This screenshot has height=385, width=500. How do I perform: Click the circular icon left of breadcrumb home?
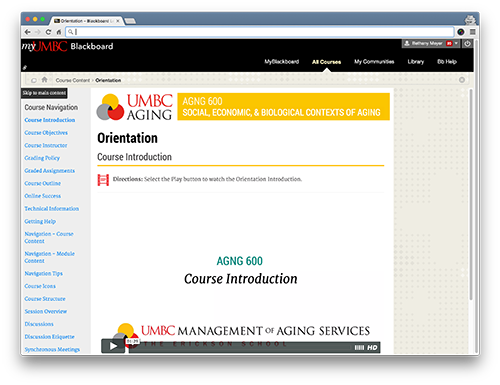click(x=34, y=80)
